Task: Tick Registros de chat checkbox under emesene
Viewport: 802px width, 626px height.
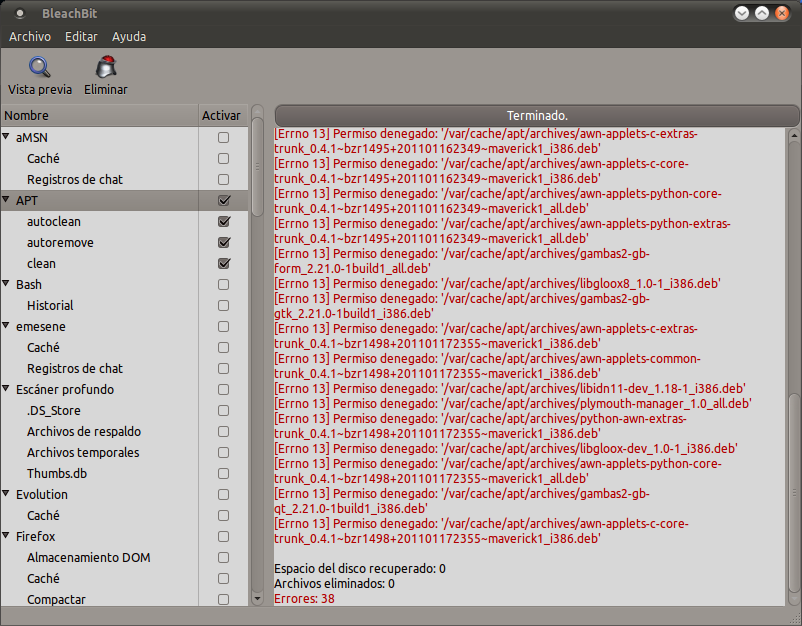Action: point(224,368)
